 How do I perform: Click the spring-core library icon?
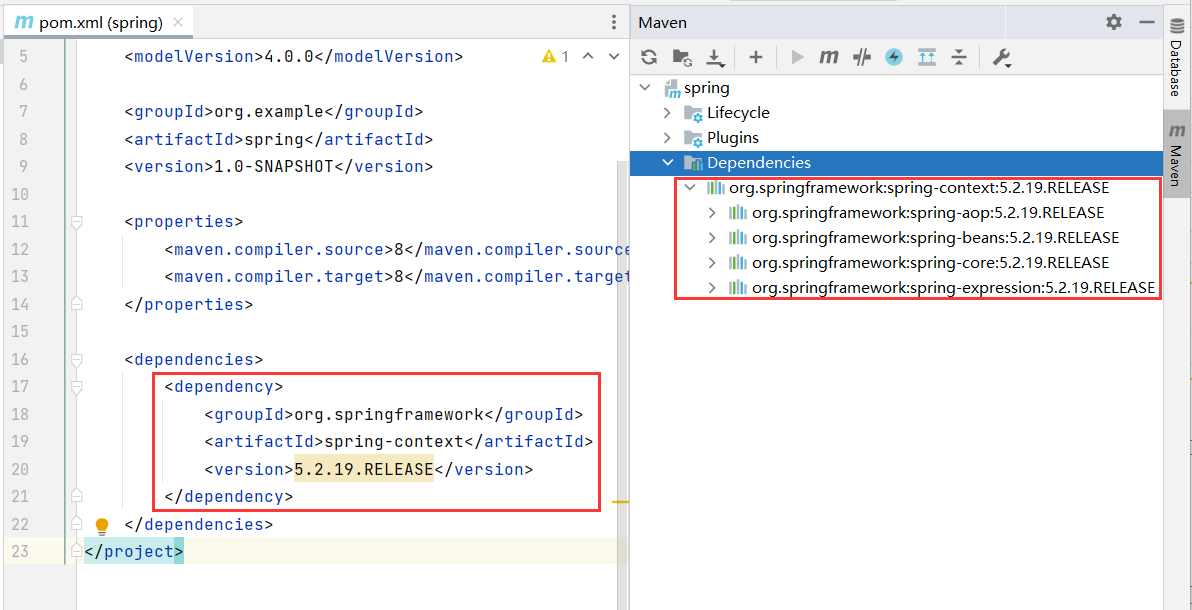(x=737, y=263)
